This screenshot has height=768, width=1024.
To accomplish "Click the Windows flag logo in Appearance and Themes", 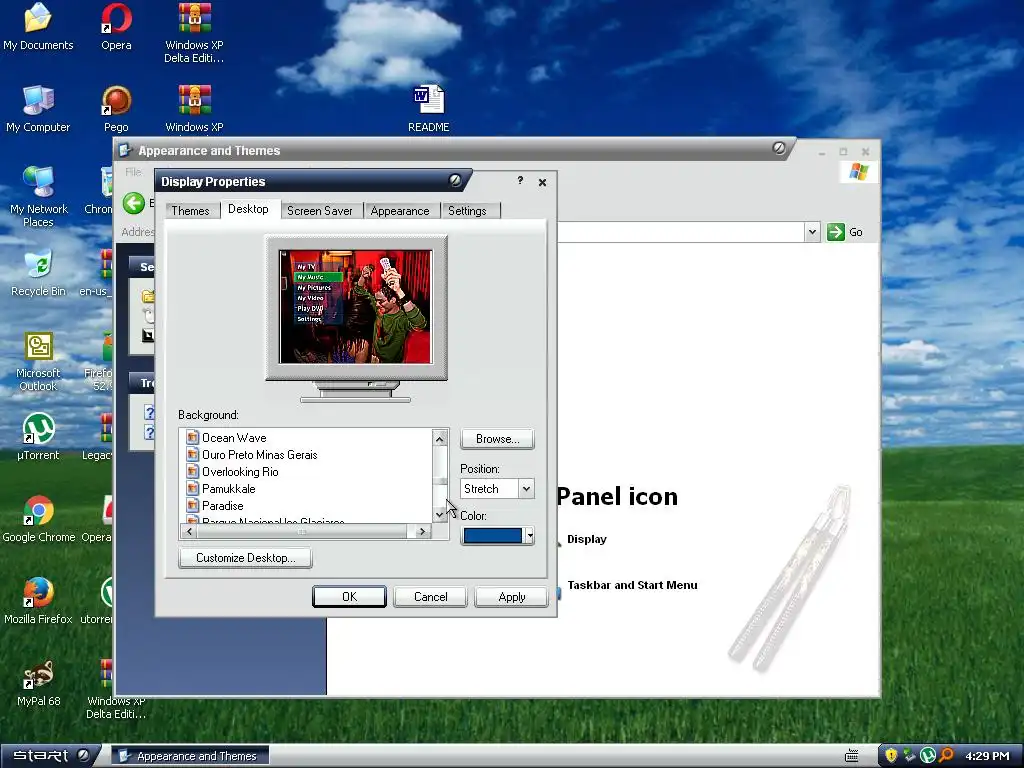I will [858, 172].
